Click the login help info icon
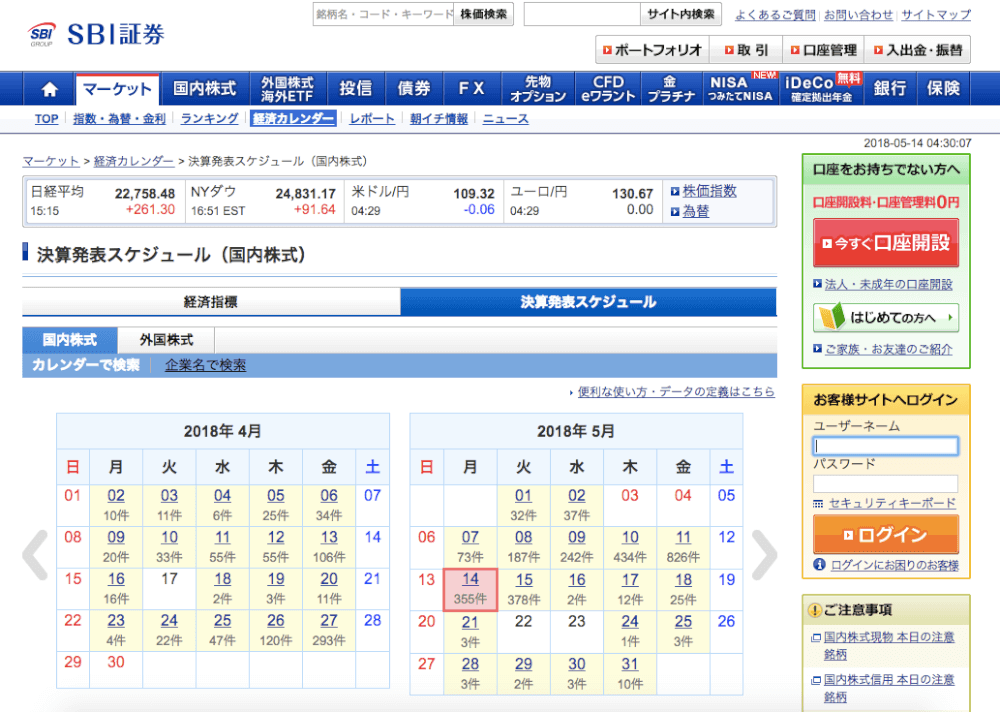This screenshot has height=712, width=1000. pyautogui.click(x=820, y=565)
